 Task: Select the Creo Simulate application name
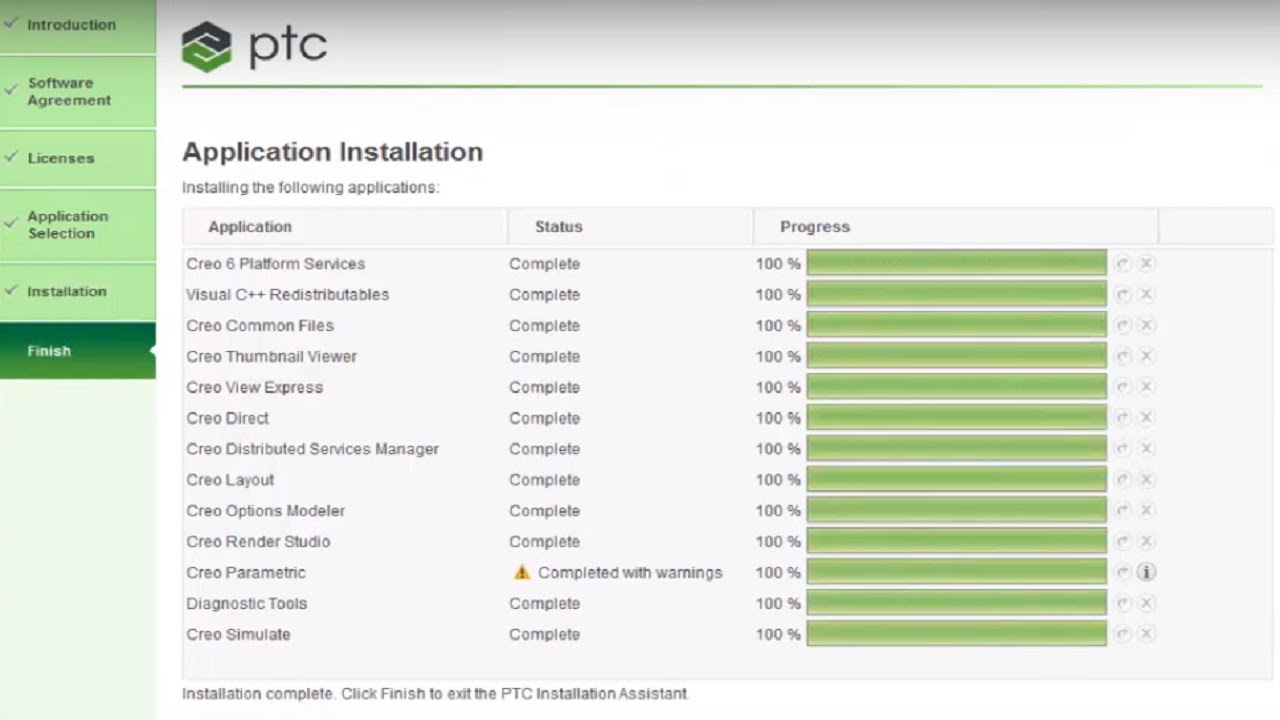coord(238,634)
